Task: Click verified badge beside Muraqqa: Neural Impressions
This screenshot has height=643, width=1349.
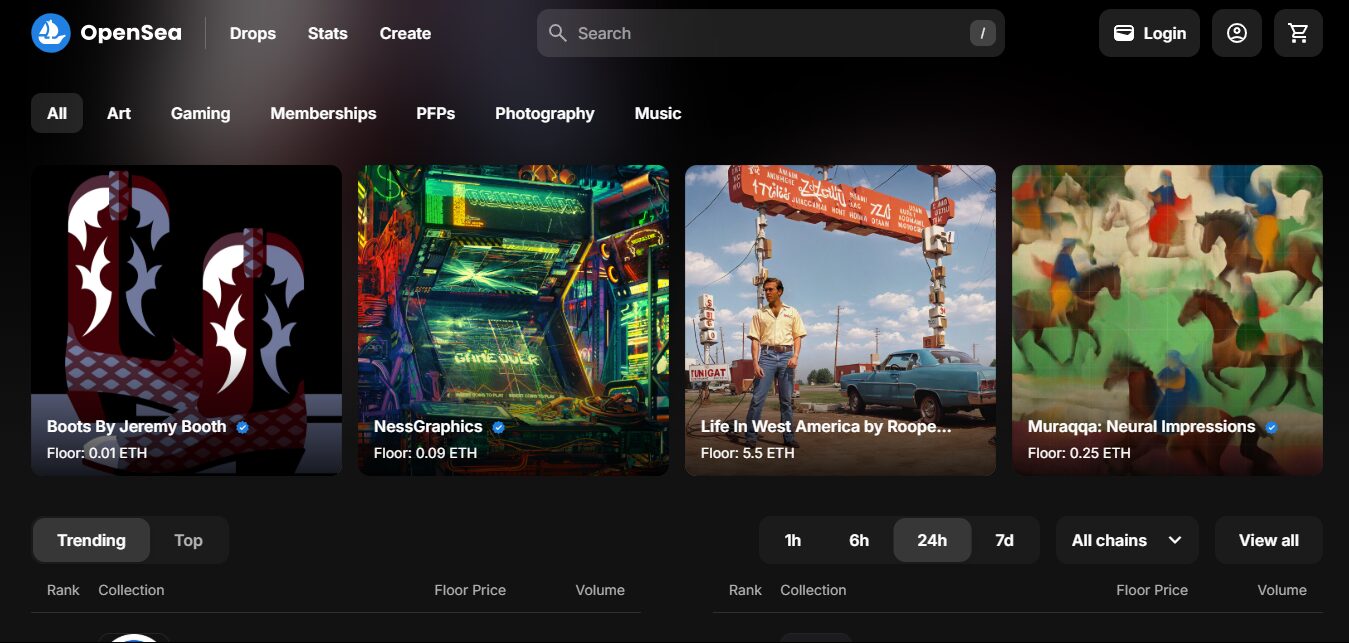Action: pos(1271,427)
